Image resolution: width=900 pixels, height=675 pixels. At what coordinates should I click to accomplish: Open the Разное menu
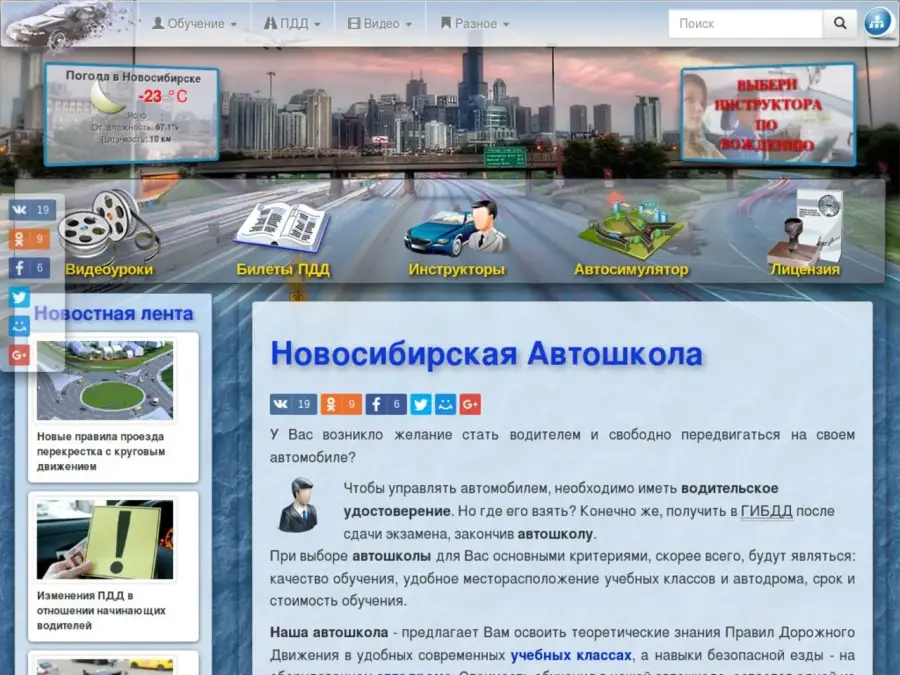click(x=474, y=23)
